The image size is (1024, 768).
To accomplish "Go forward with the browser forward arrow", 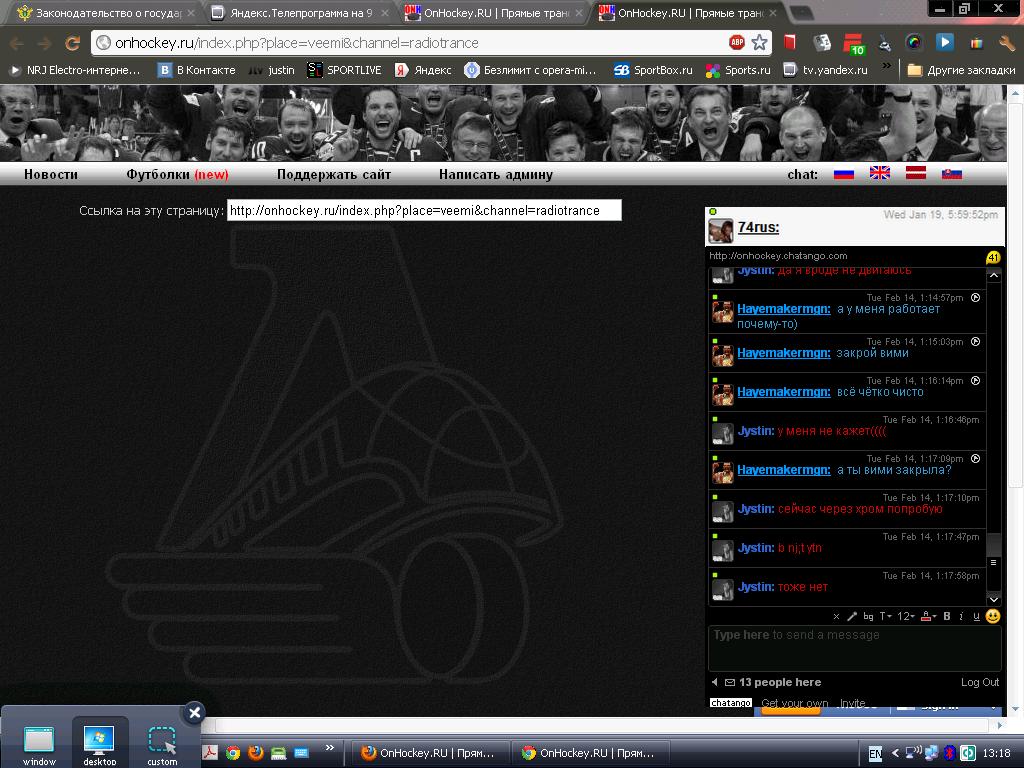I will pos(44,43).
